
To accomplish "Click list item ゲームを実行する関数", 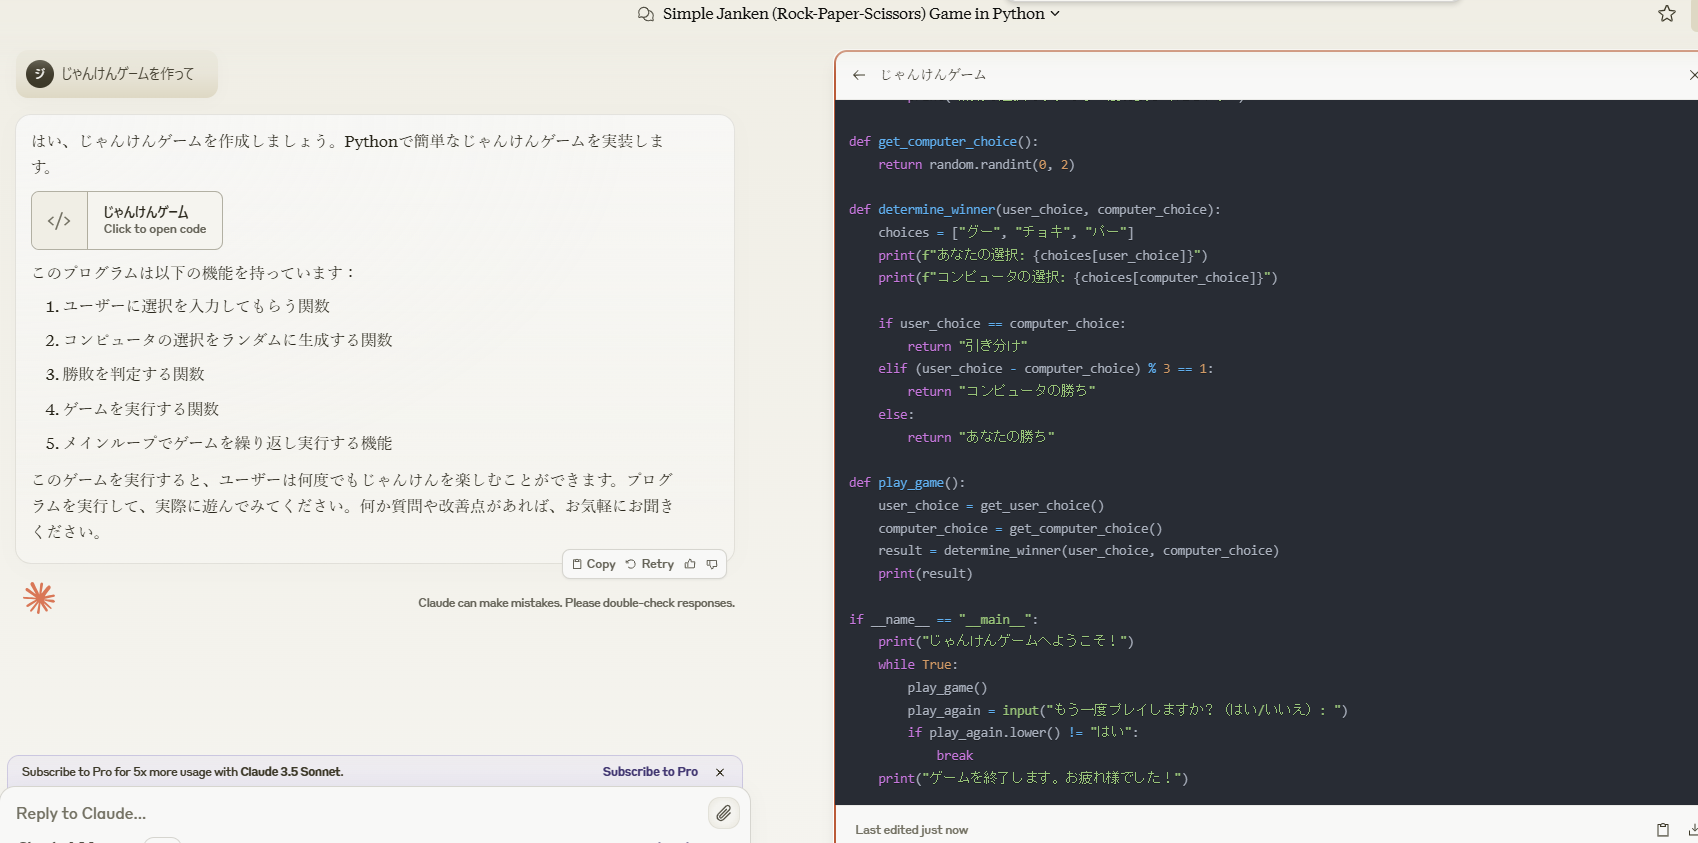I will pos(141,409).
